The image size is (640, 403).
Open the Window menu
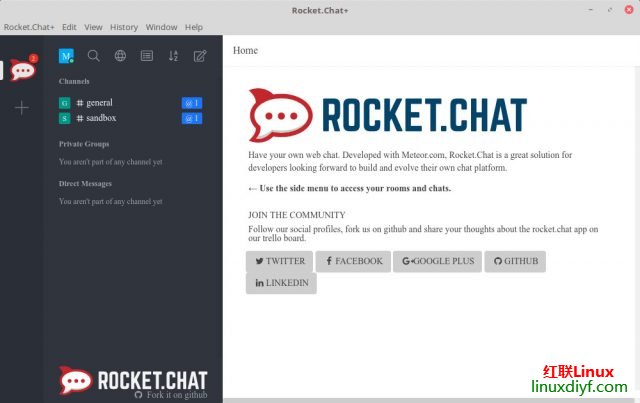161,27
